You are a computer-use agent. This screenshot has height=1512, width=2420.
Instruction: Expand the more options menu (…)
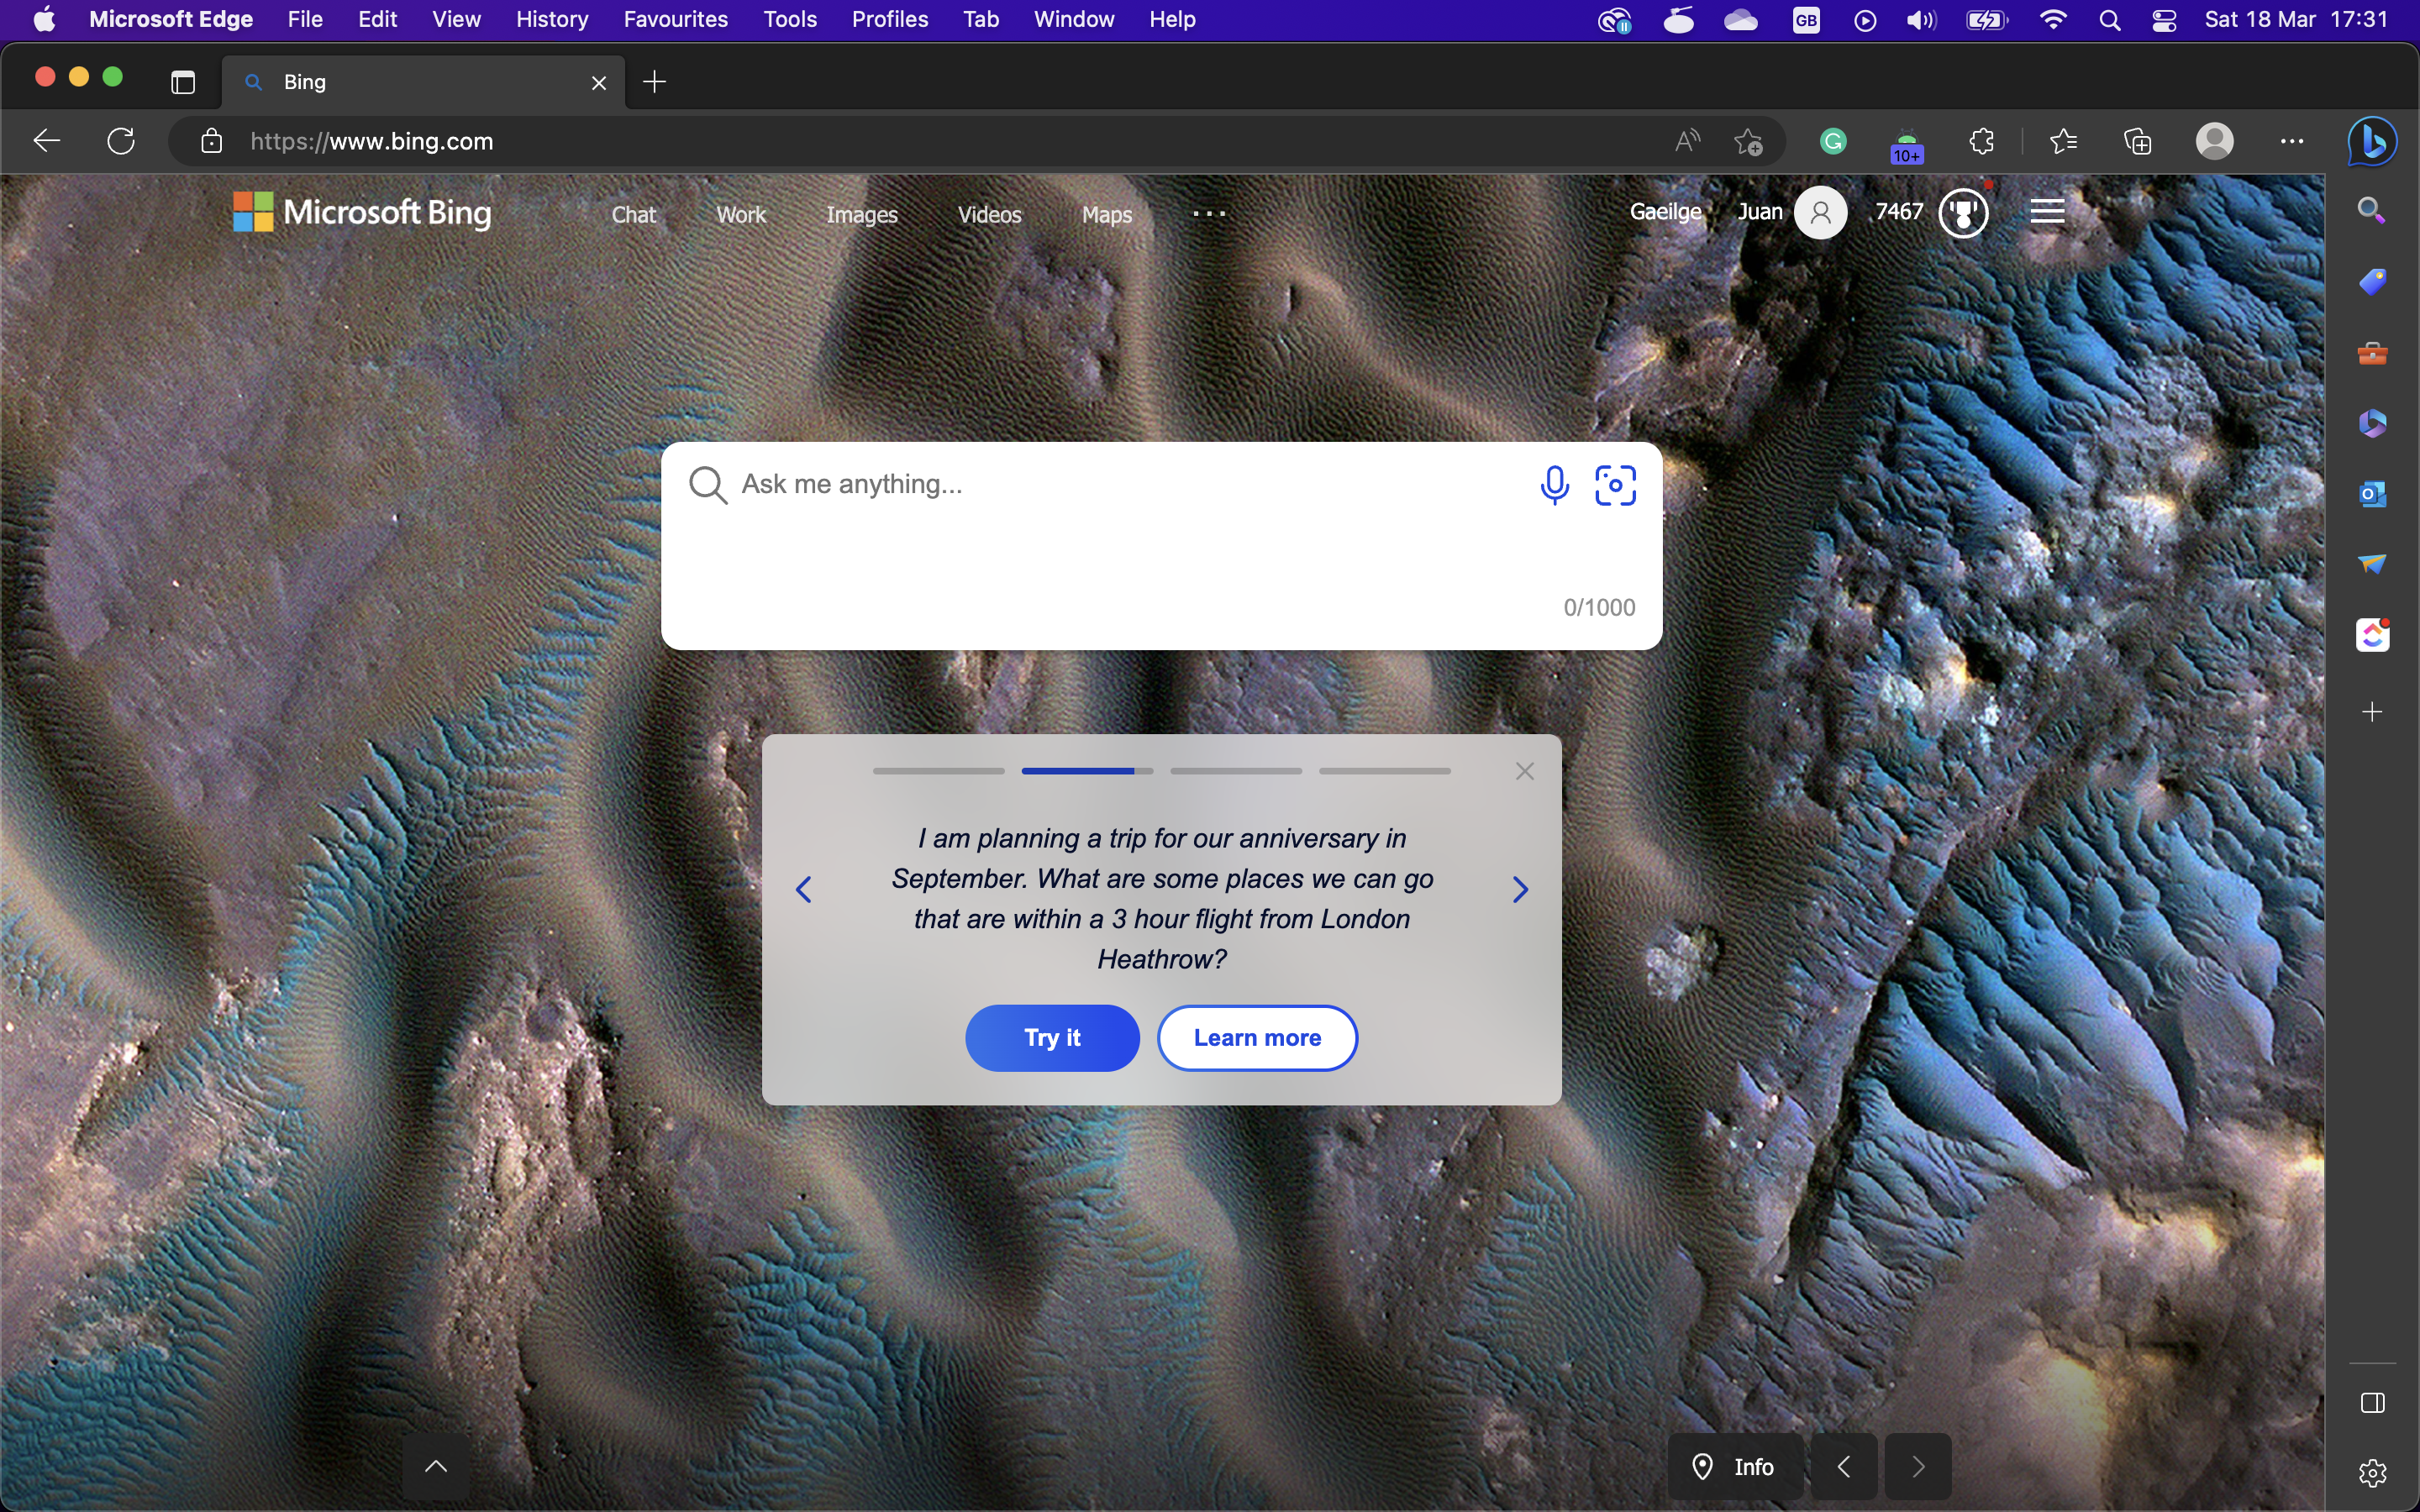[1207, 213]
